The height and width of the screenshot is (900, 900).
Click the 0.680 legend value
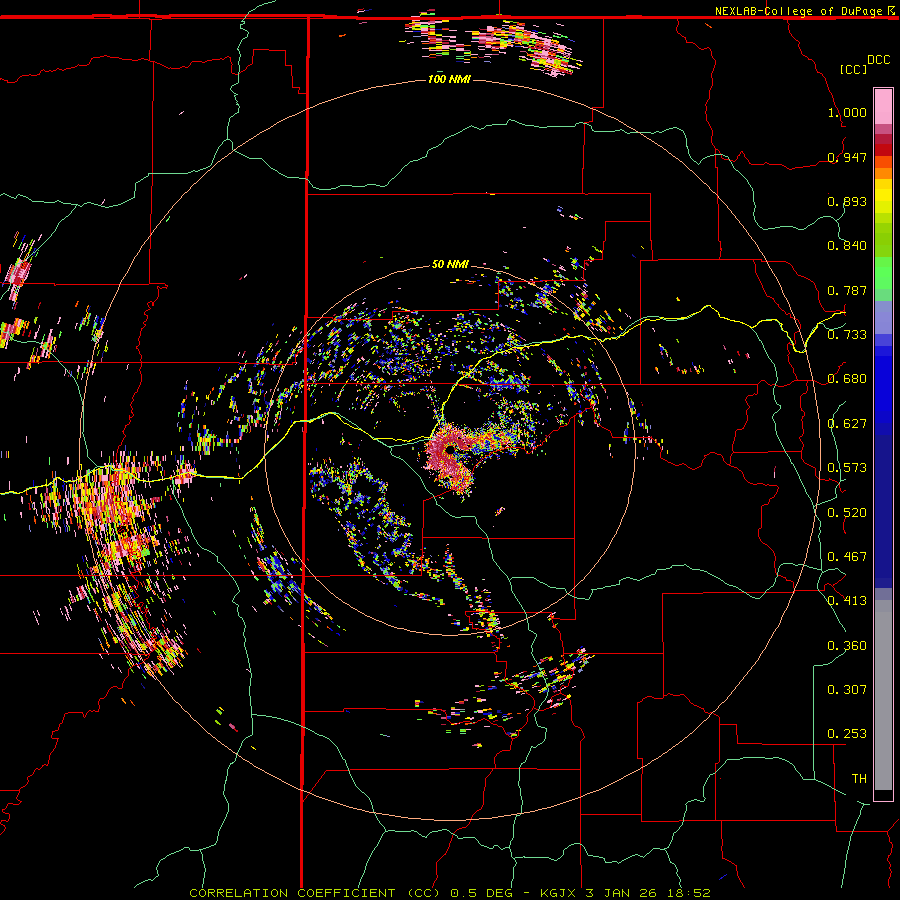point(847,379)
